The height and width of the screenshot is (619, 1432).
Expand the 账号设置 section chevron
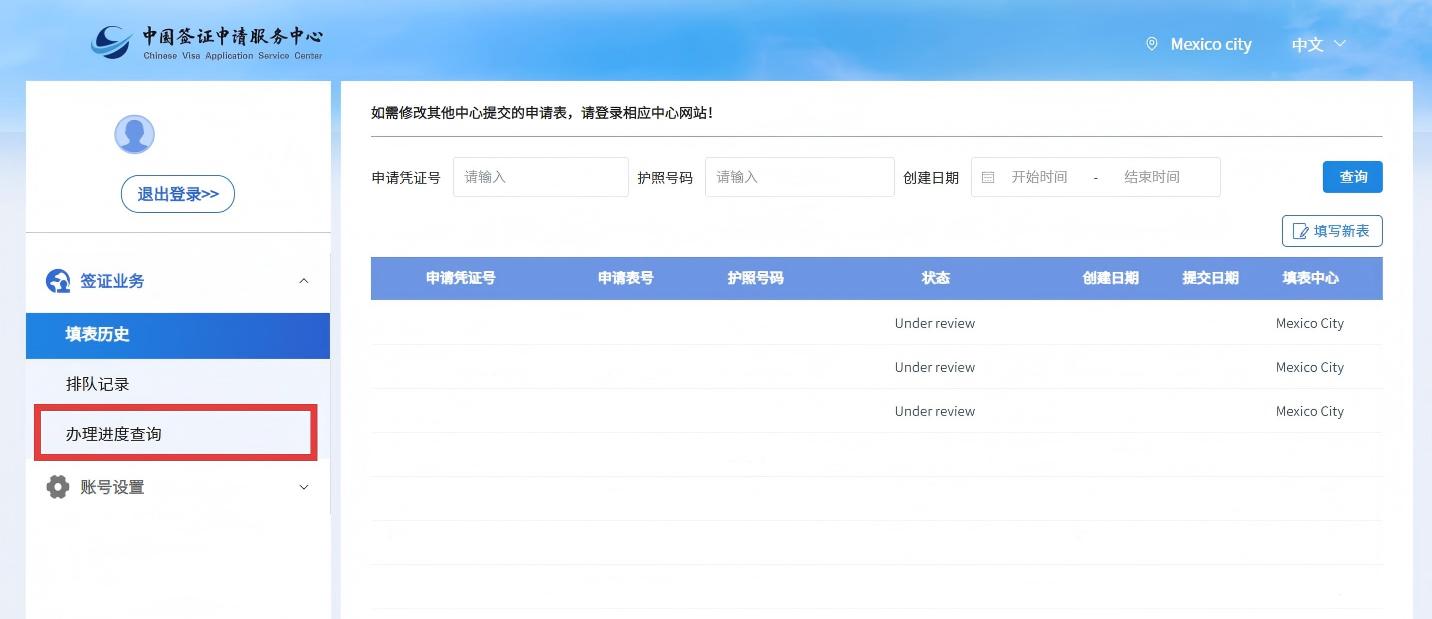tap(304, 487)
